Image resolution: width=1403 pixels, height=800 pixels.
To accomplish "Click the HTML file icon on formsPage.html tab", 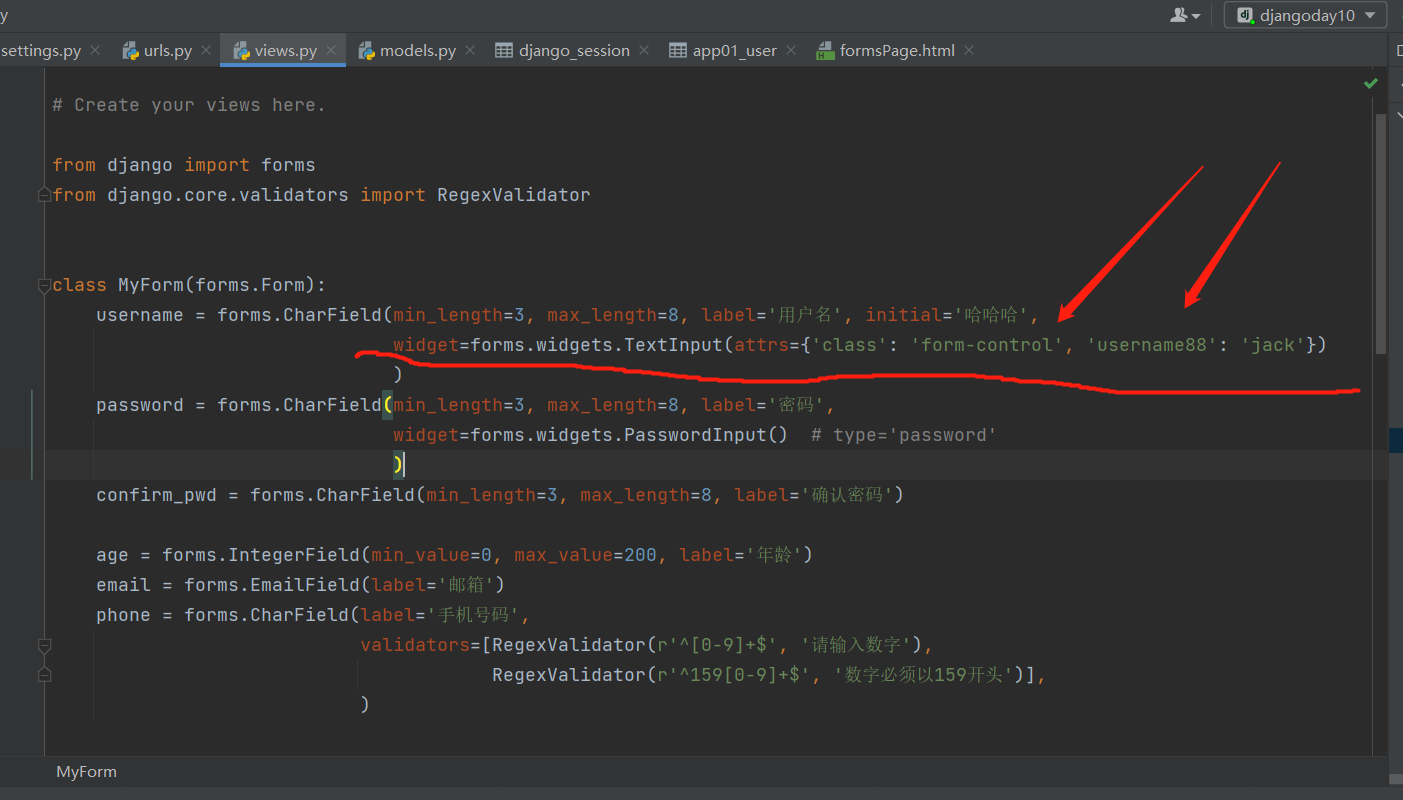I will [825, 51].
